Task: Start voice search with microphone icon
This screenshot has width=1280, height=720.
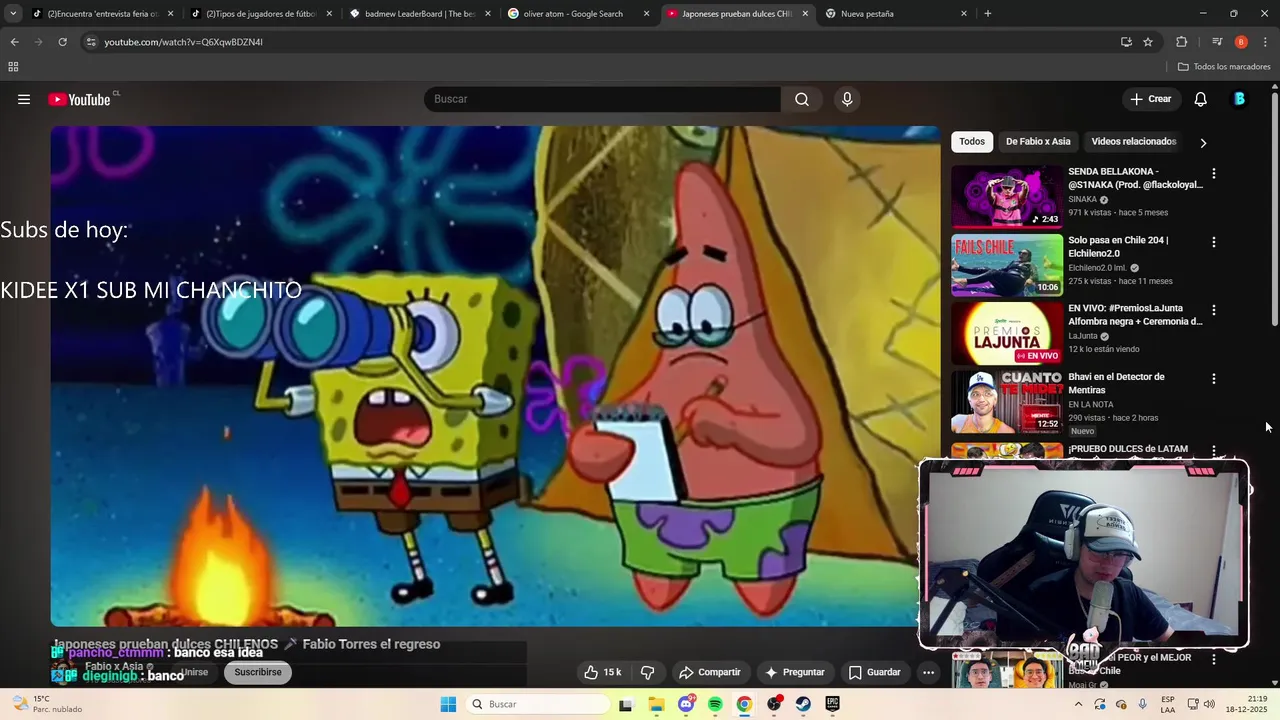Action: click(847, 99)
